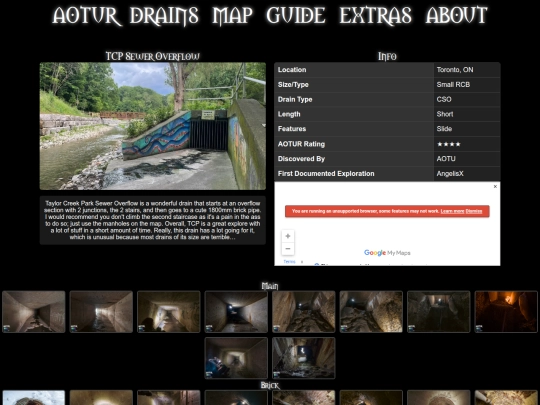Open first Main gallery thumbnail

34,312
